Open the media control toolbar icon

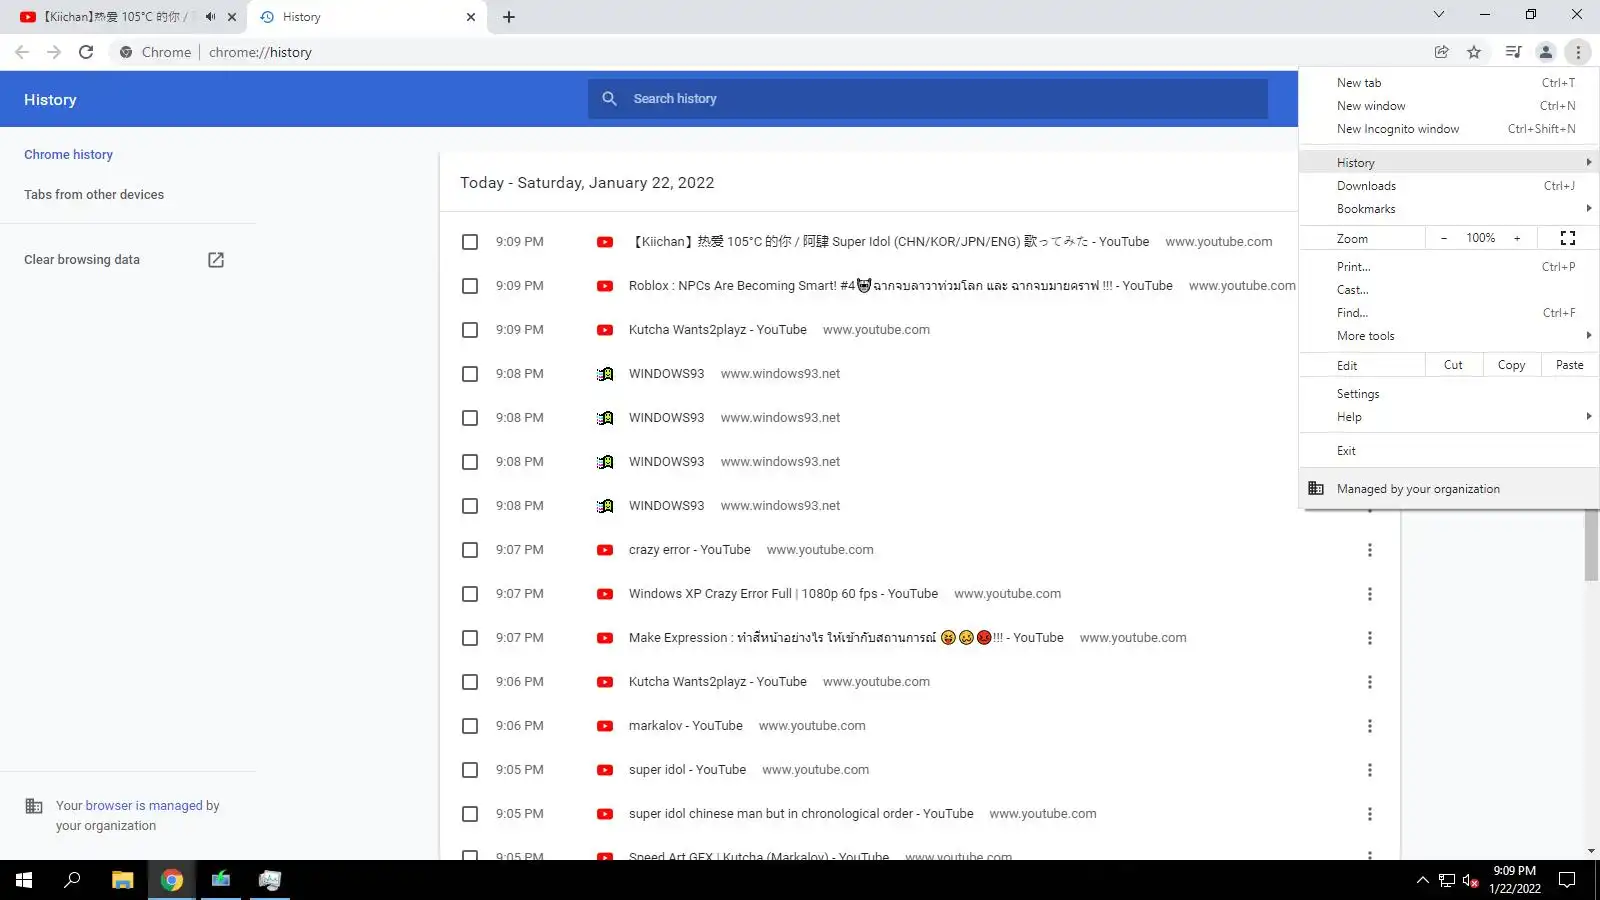[1513, 52]
